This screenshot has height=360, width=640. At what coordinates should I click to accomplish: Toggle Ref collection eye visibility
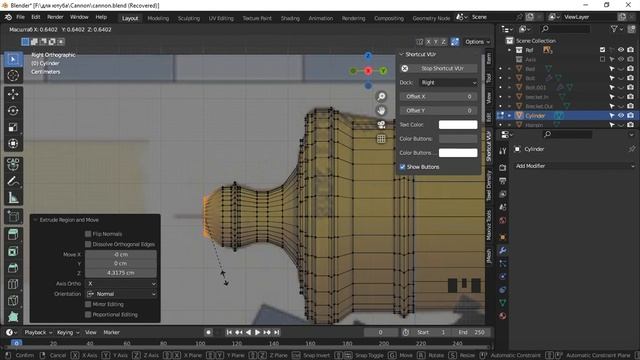pyautogui.click(x=621, y=50)
